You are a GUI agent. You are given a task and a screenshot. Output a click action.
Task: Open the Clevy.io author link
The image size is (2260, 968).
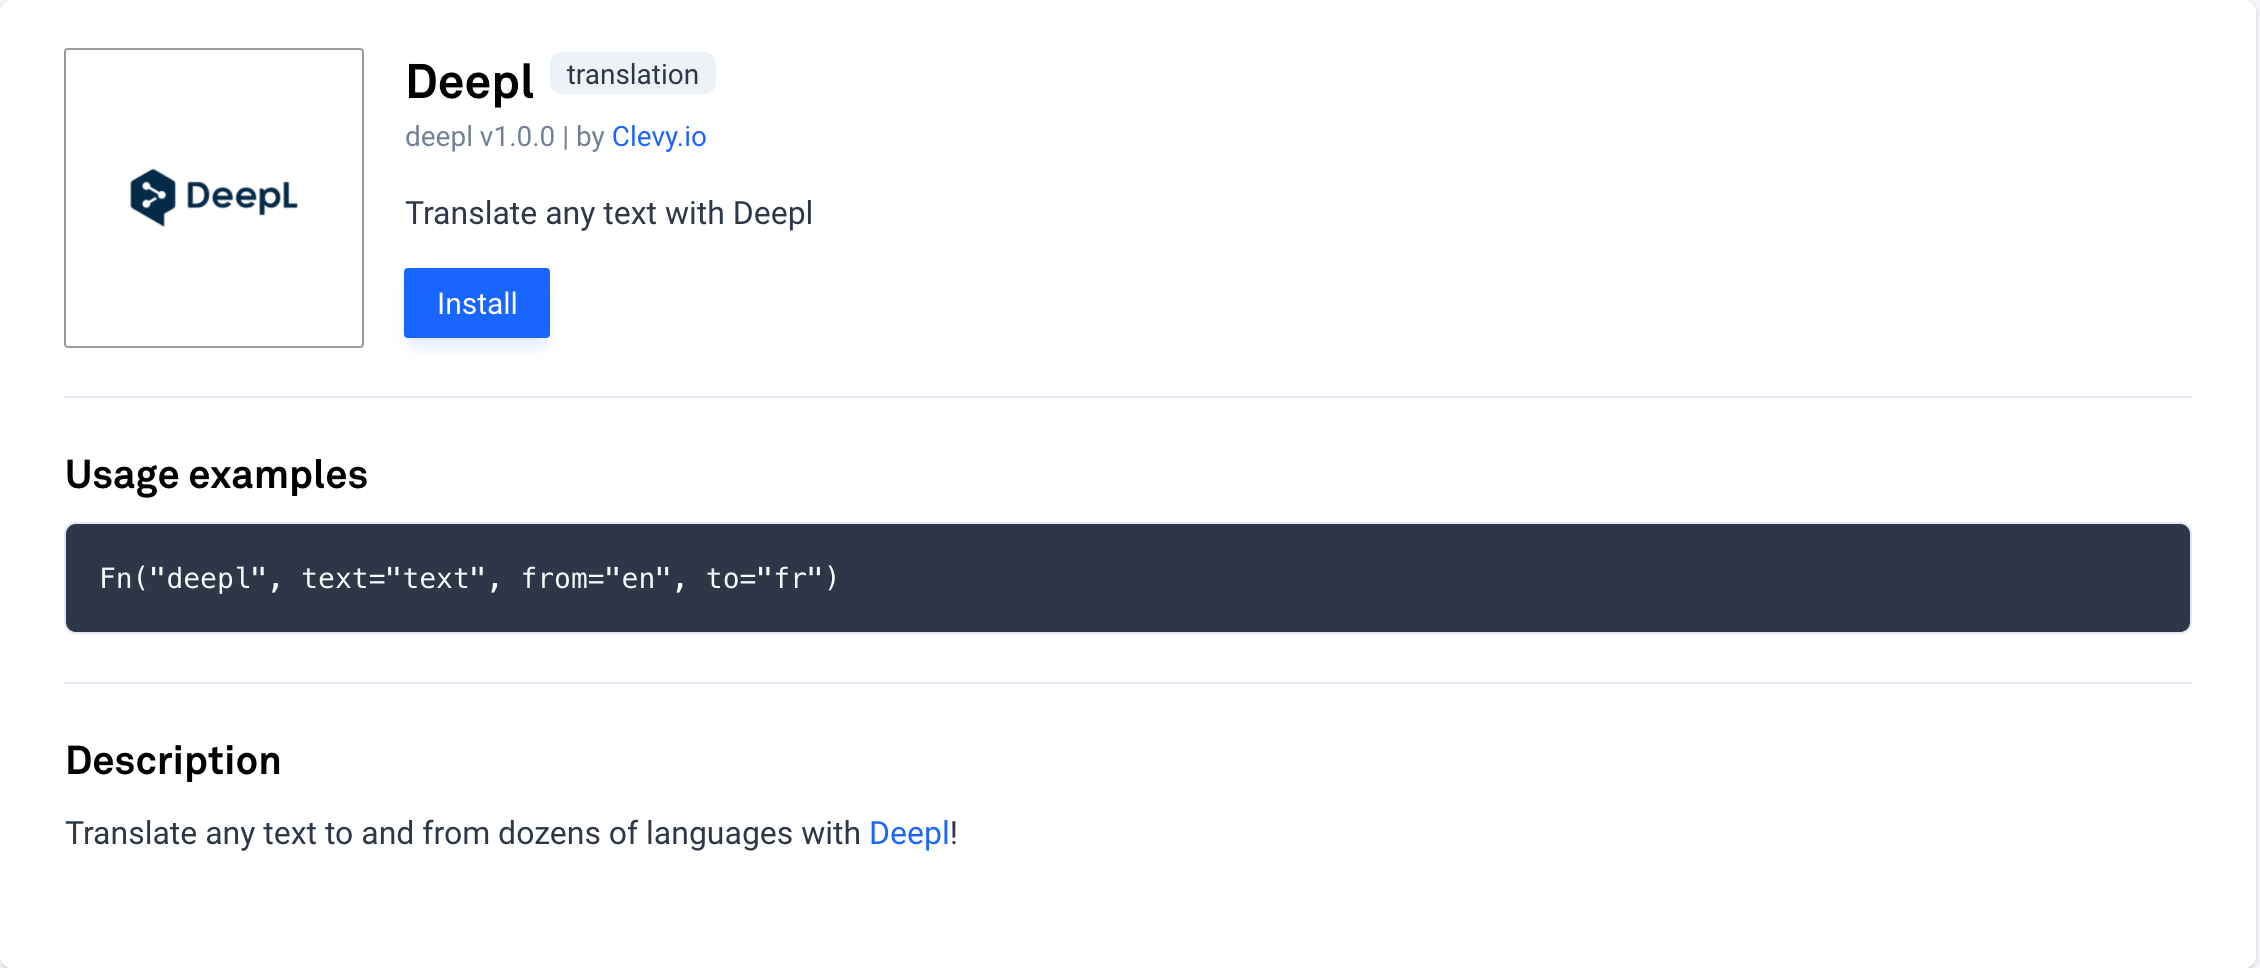[659, 136]
